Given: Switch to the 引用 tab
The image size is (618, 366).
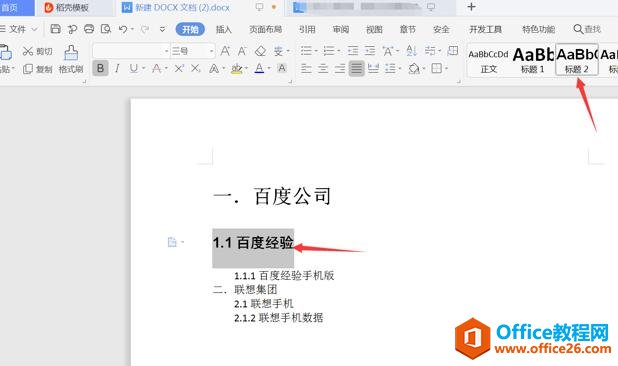Looking at the screenshot, I should click(307, 29).
